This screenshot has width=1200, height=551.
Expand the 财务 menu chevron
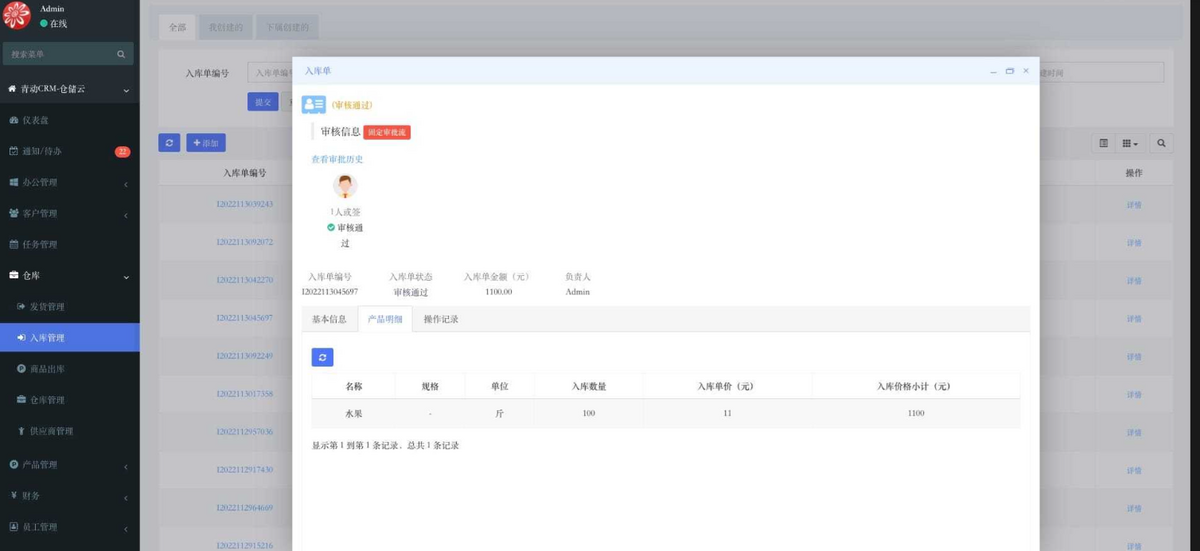[x=126, y=496]
